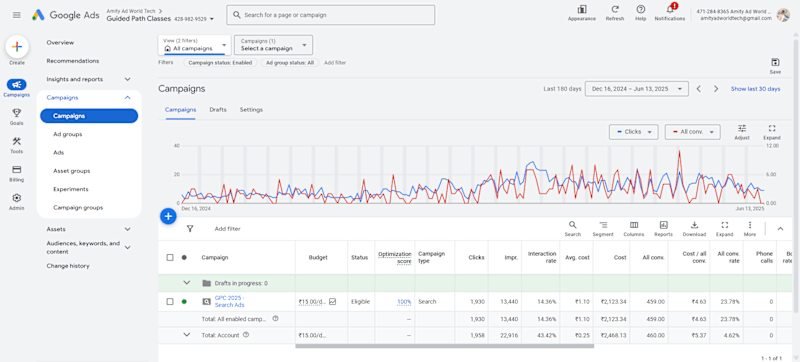Expand Insights and reports section
This screenshot has width=800, height=362.
[x=128, y=79]
